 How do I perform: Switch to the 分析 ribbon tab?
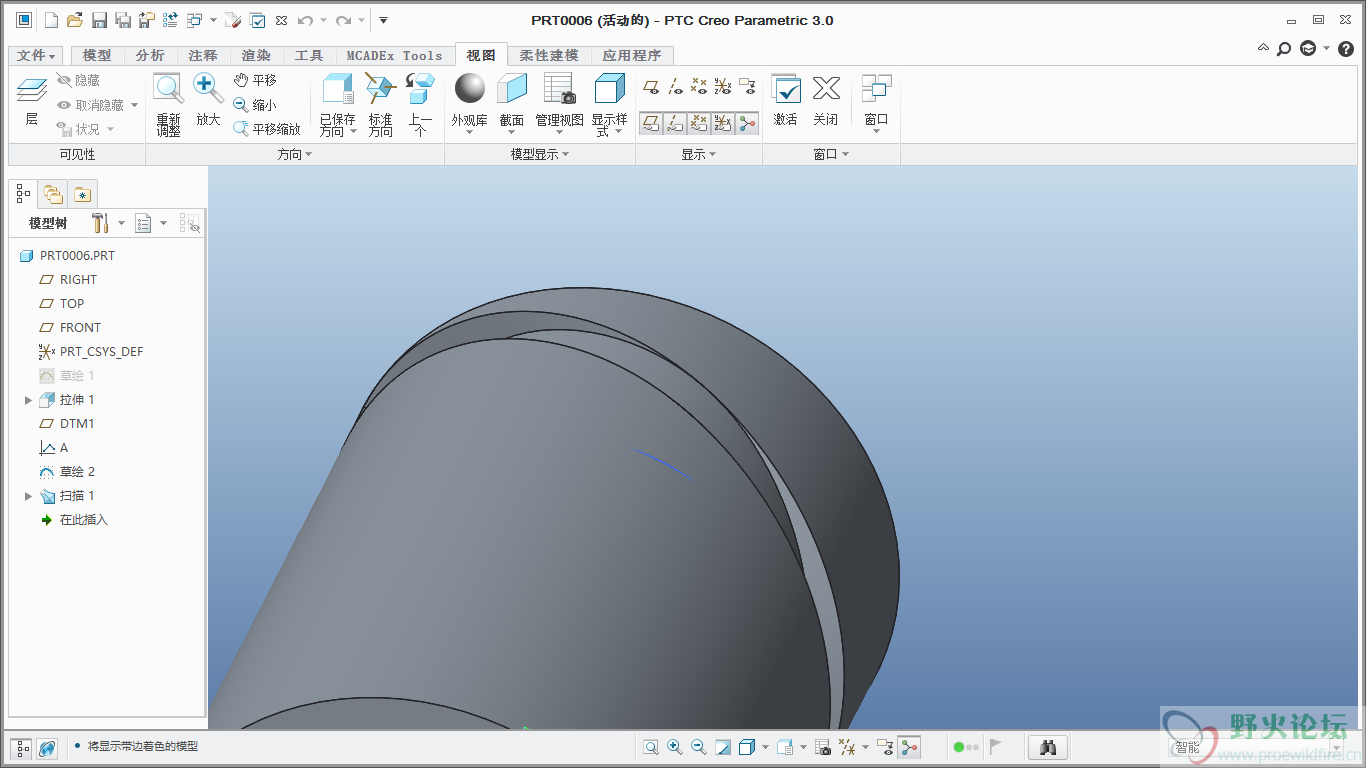150,56
